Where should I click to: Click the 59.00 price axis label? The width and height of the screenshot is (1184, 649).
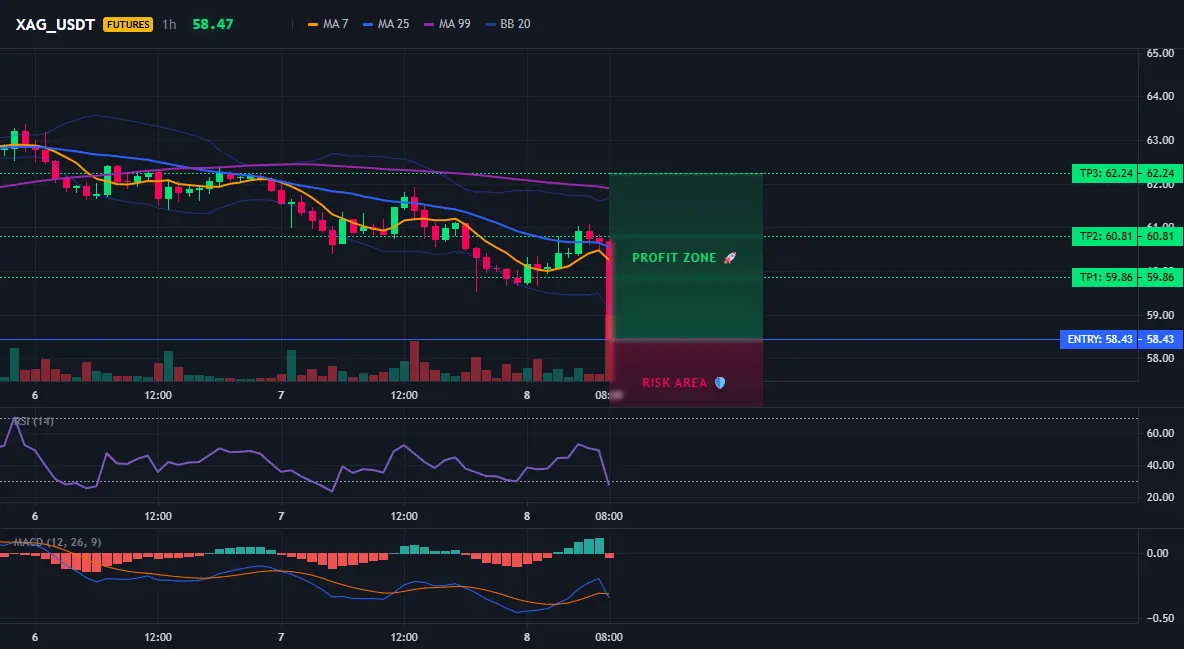coord(1160,315)
